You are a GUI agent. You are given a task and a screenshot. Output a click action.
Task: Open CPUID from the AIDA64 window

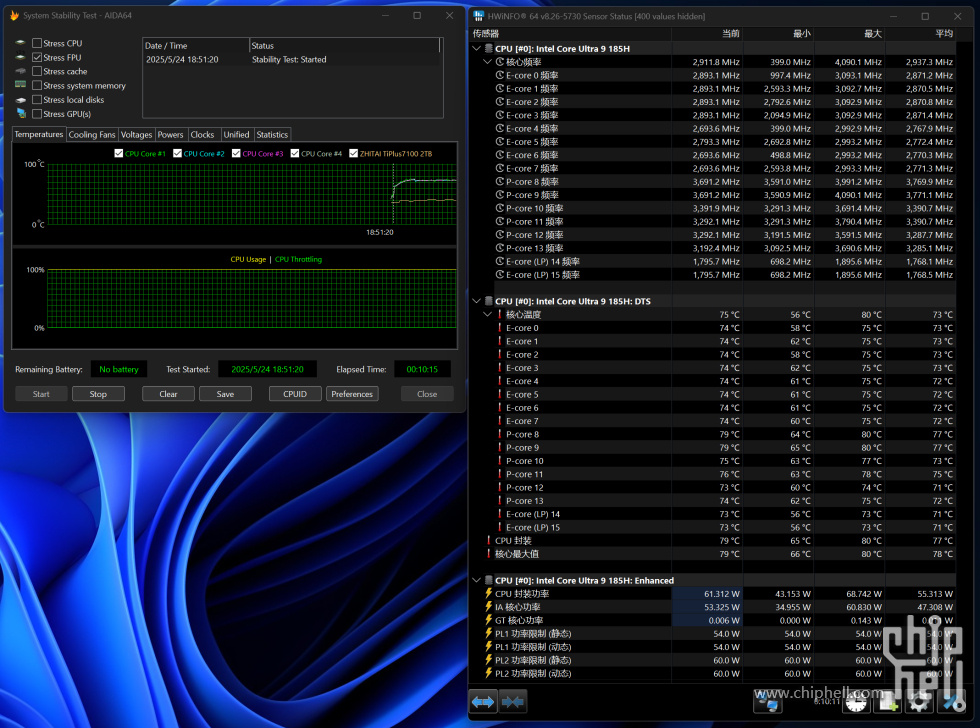[295, 394]
